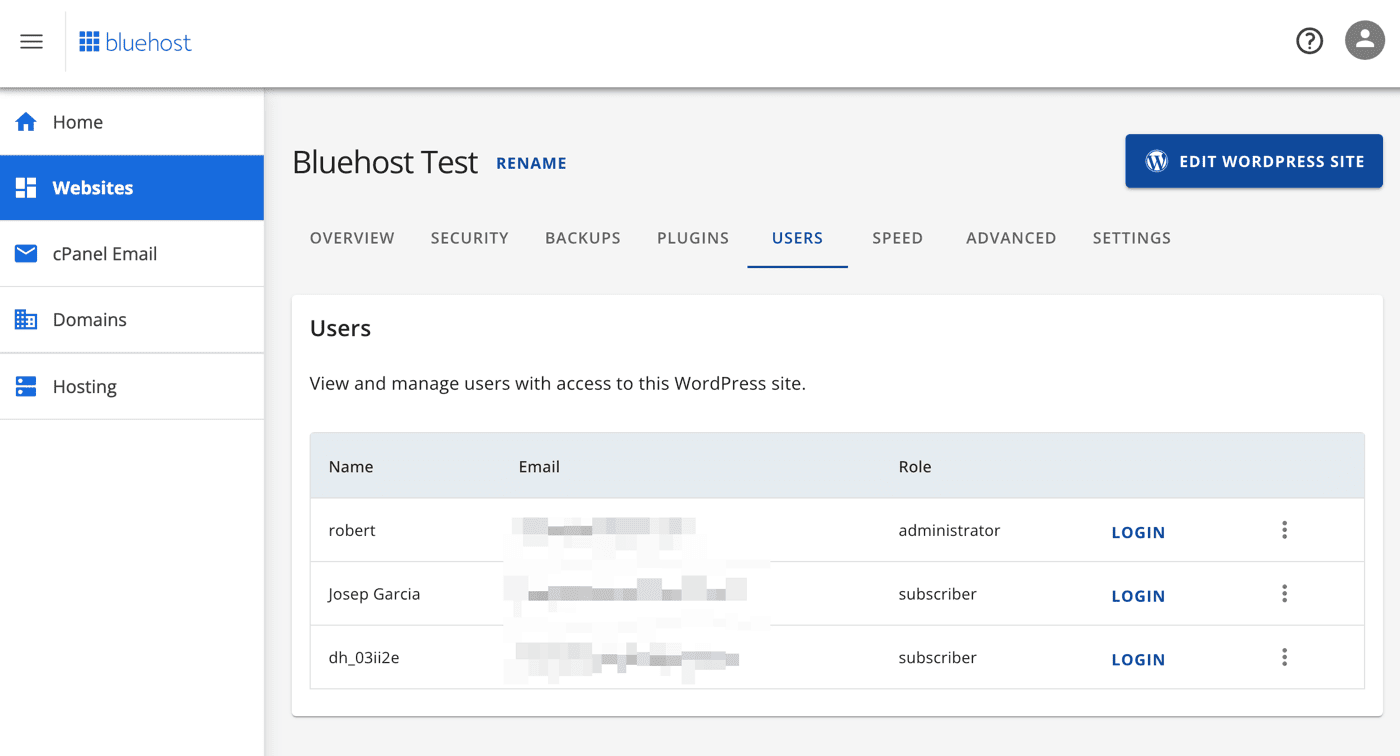Screen dimensions: 1400x756
Task: Switch to the Settings tab
Action: (1132, 238)
